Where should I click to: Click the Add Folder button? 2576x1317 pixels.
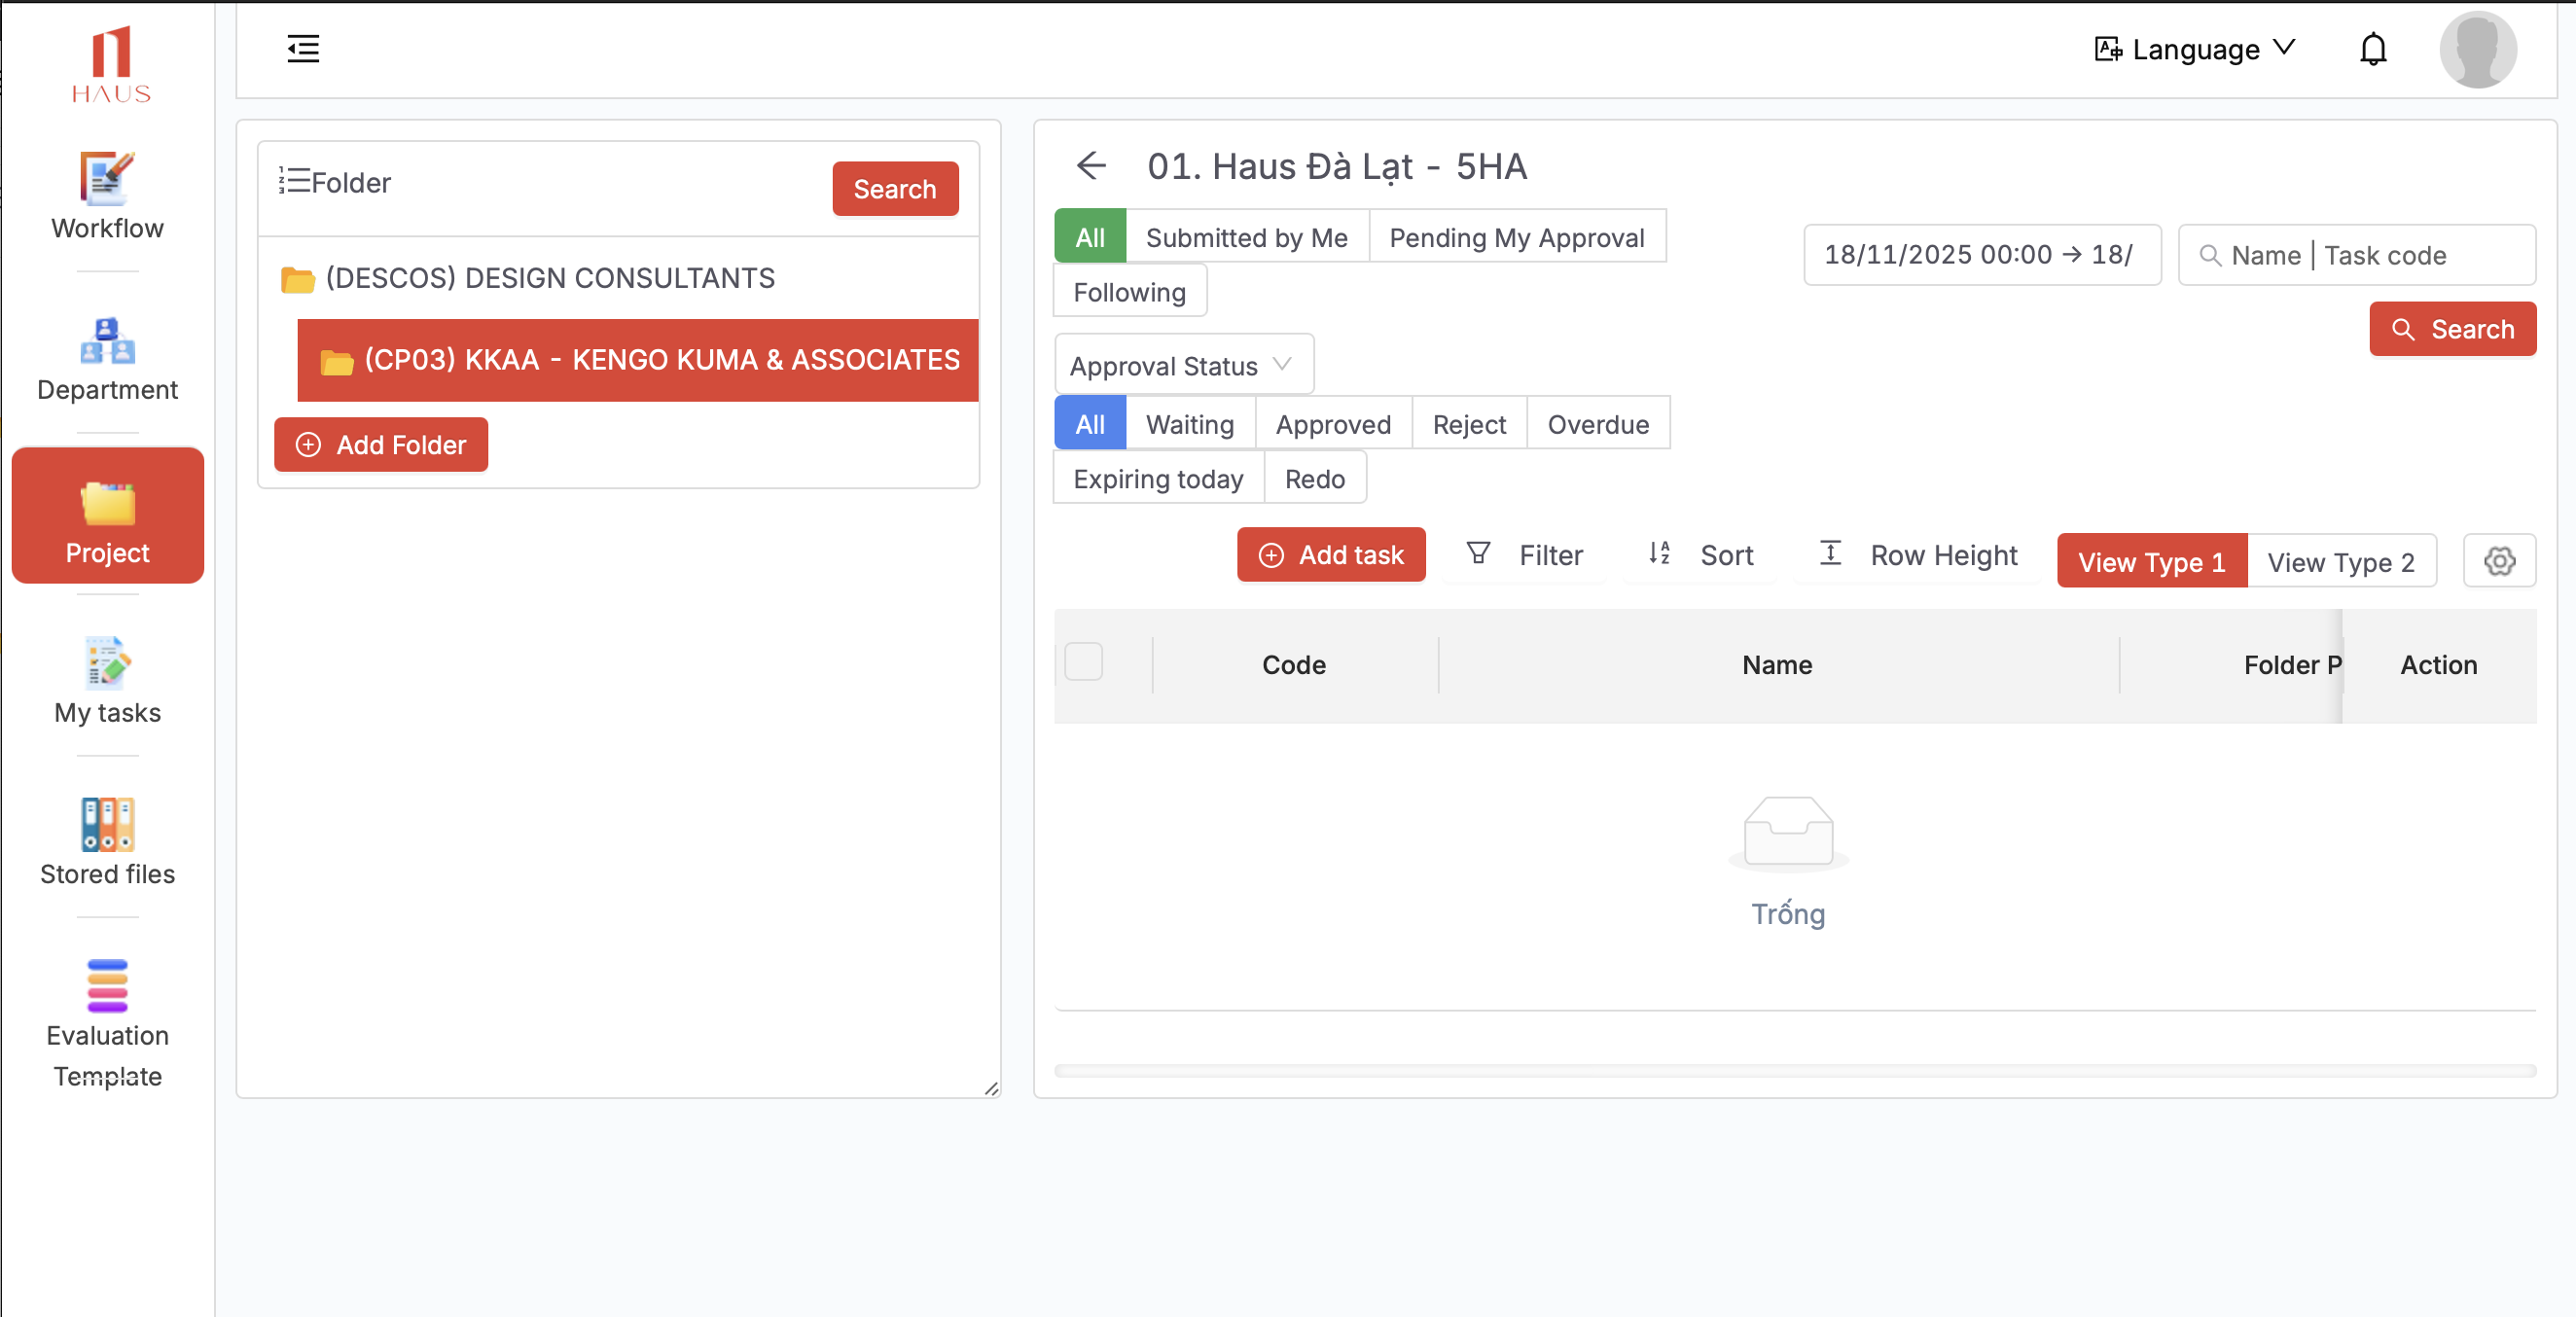[380, 445]
